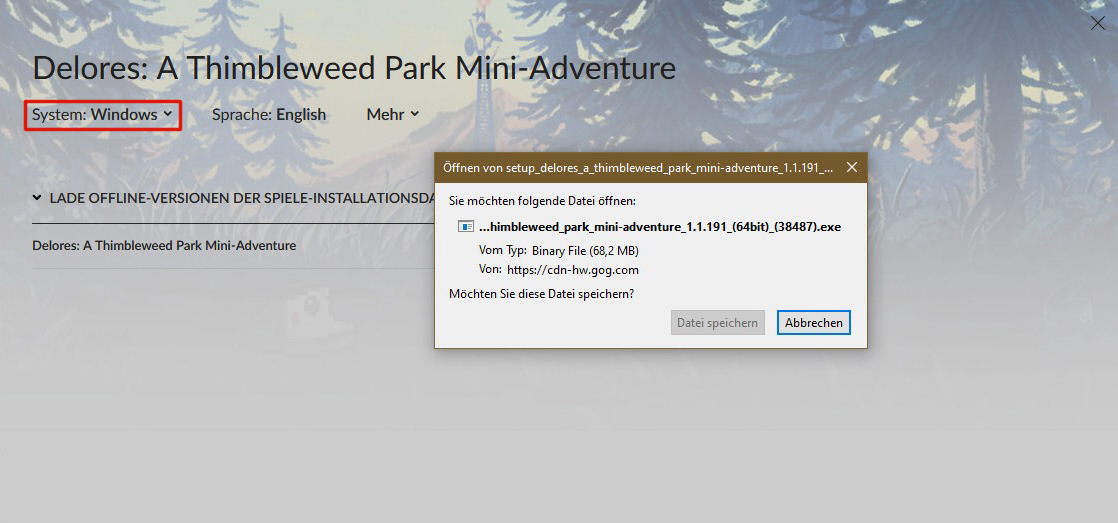Expand the Mehr menu
The width and height of the screenshot is (1118, 523).
click(x=393, y=115)
